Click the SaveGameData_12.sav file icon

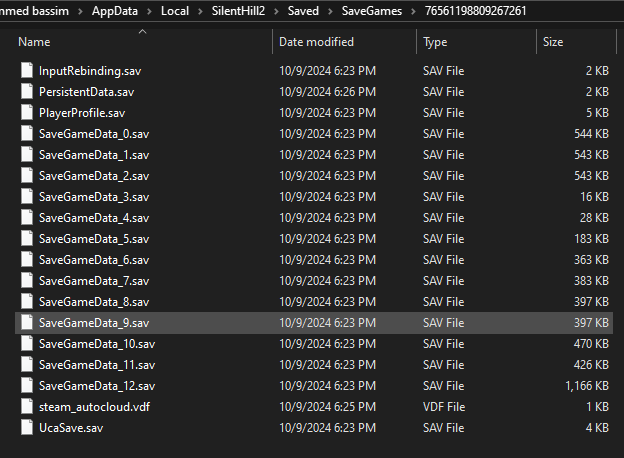[27, 386]
